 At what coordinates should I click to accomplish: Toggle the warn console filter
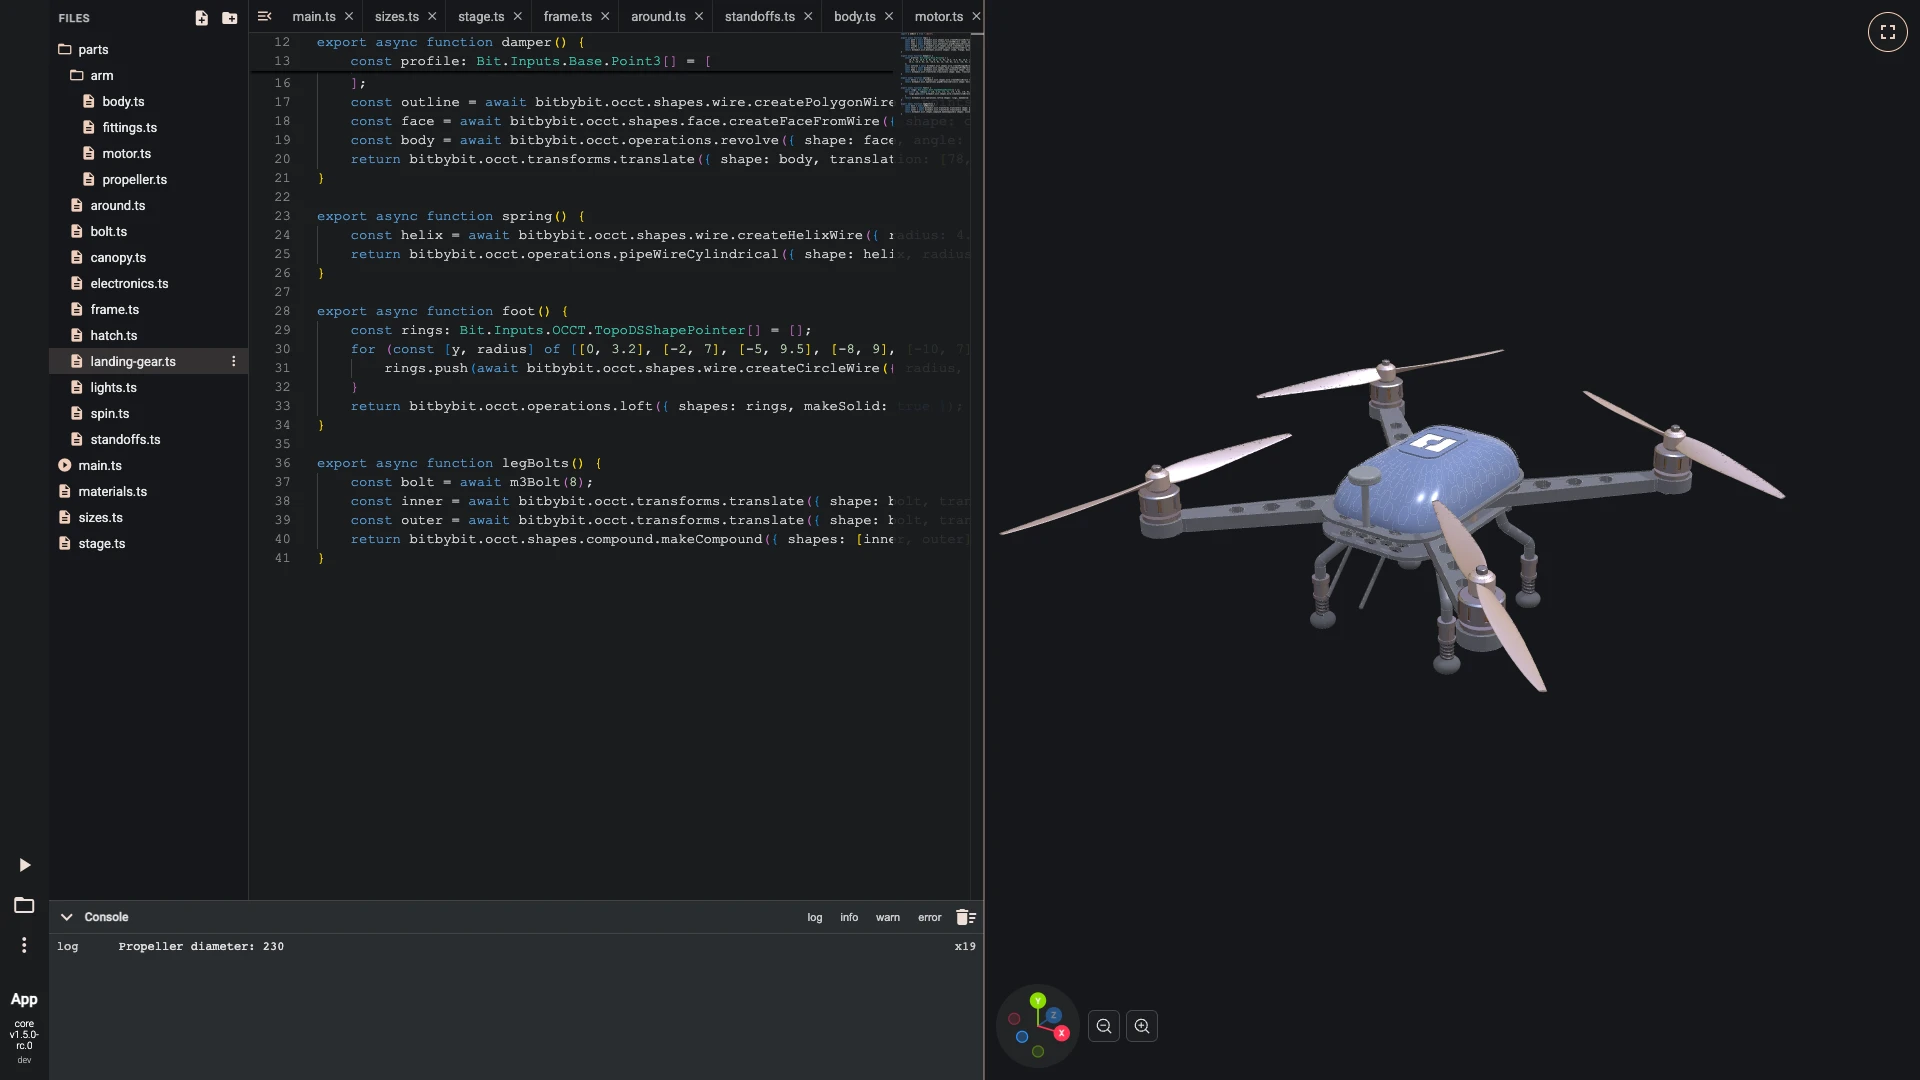pyautogui.click(x=888, y=917)
